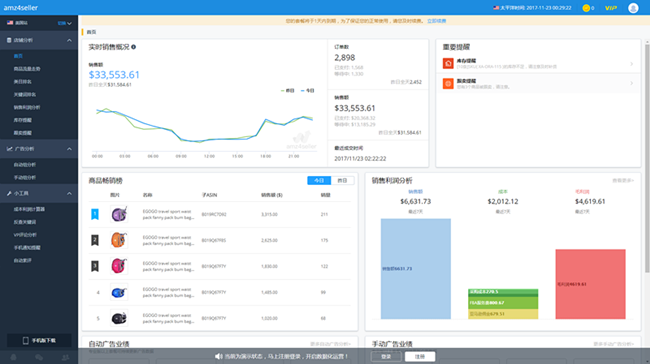Click the 查看更多 link in profit panel
This screenshot has height=364, width=650.
click(x=623, y=180)
